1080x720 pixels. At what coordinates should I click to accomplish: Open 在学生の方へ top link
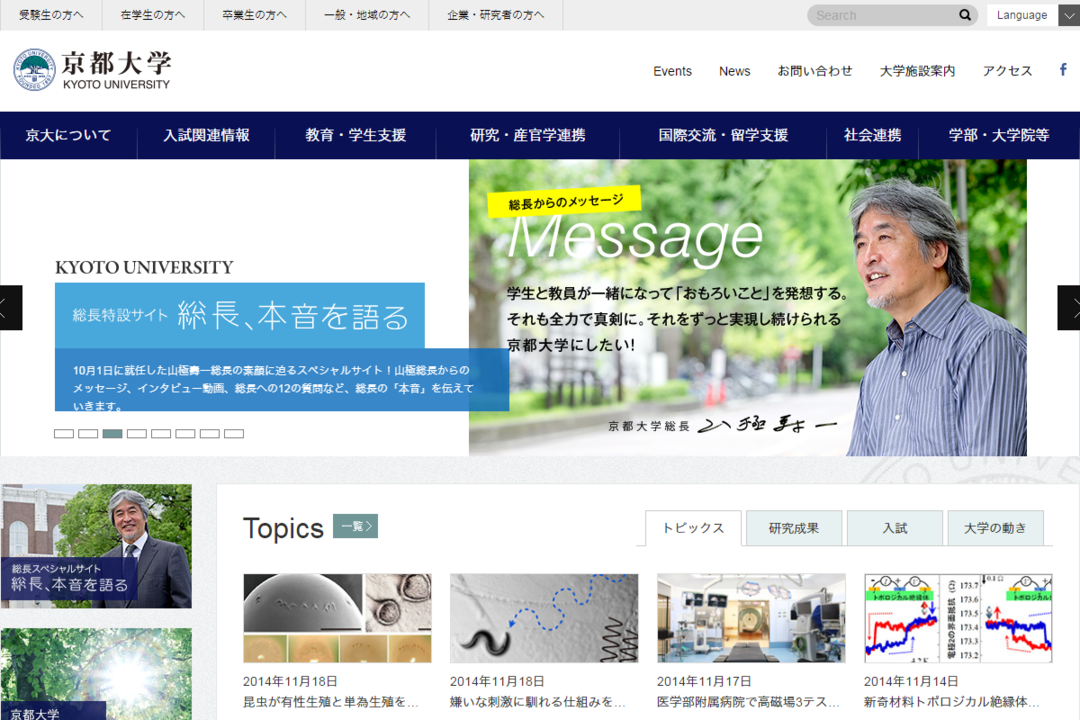coord(153,14)
